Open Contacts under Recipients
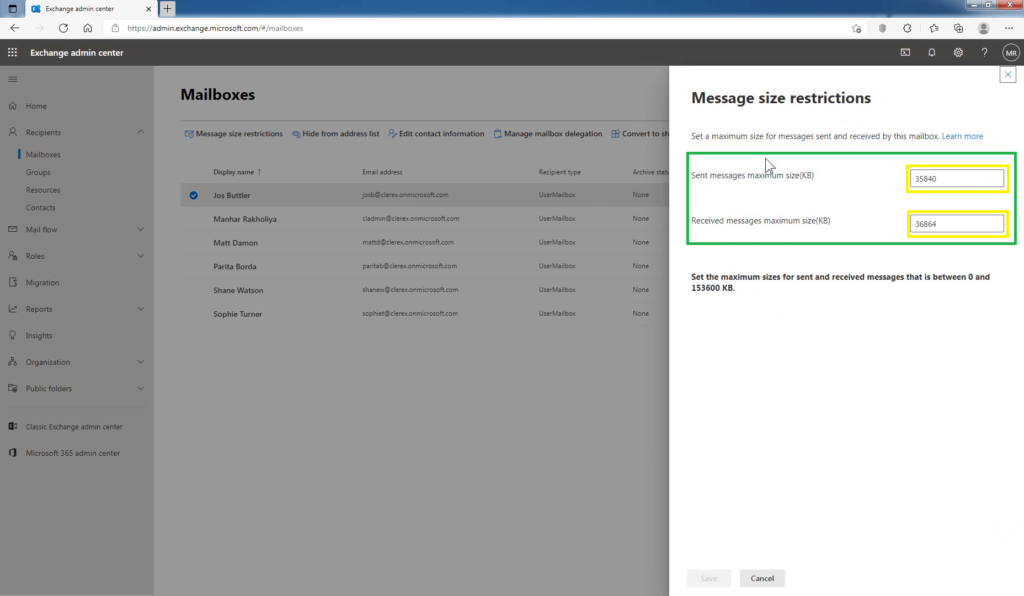1024x596 pixels. 40,208
